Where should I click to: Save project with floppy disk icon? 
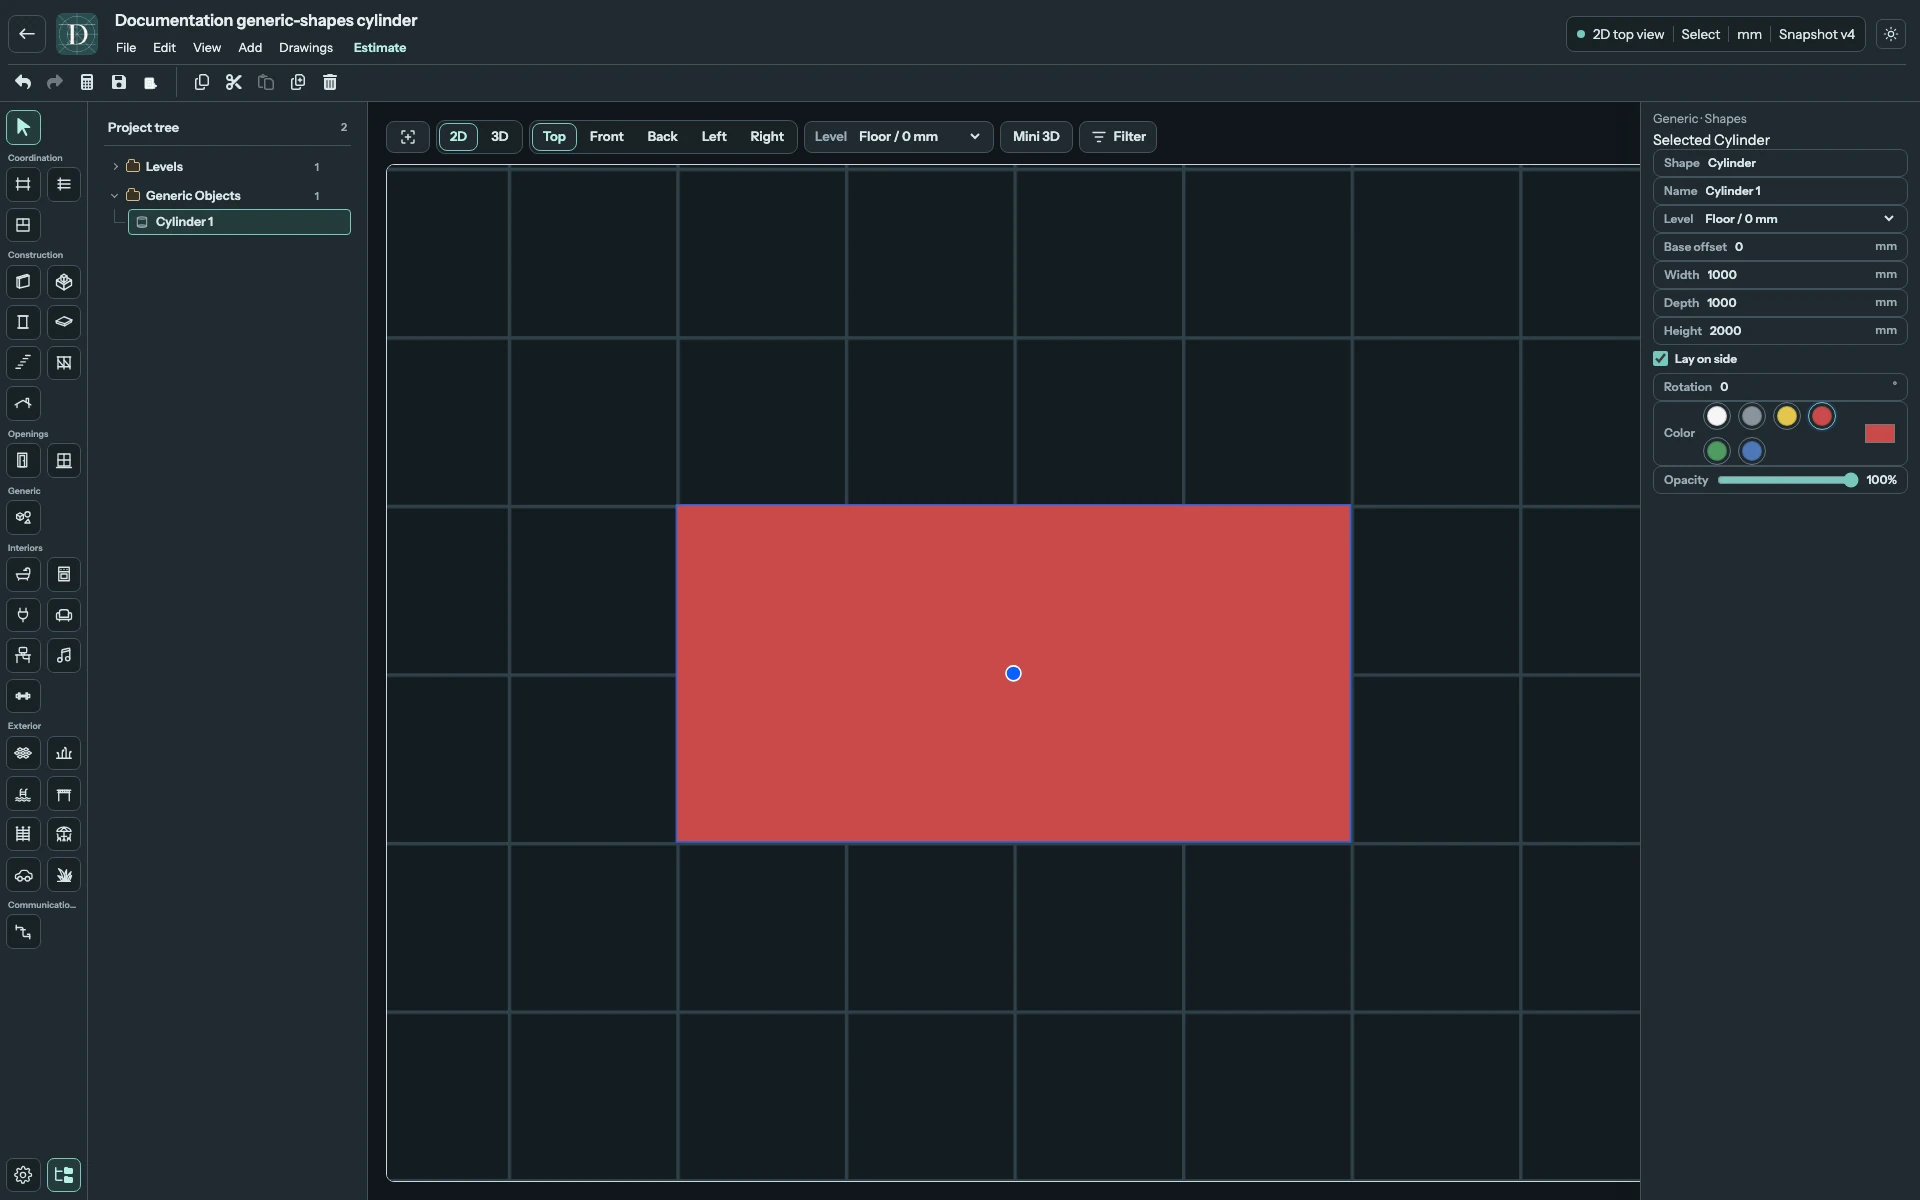coord(119,82)
